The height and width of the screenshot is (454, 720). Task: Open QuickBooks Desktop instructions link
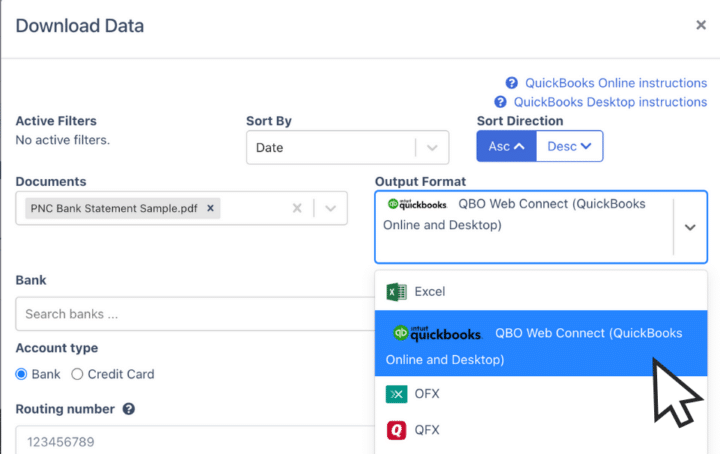click(x=610, y=102)
